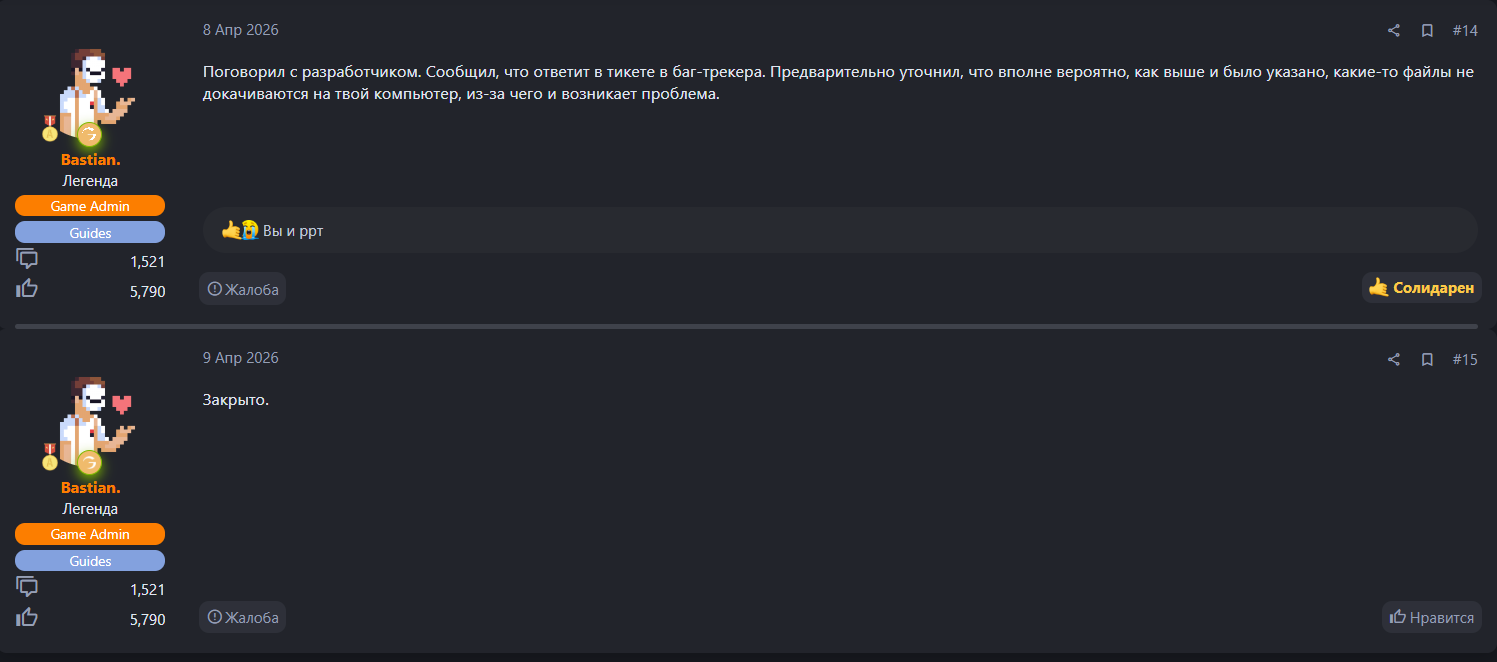This screenshot has height=662, width=1497.
Task: Click thumbs-up score icon in second profile
Action: point(28,618)
